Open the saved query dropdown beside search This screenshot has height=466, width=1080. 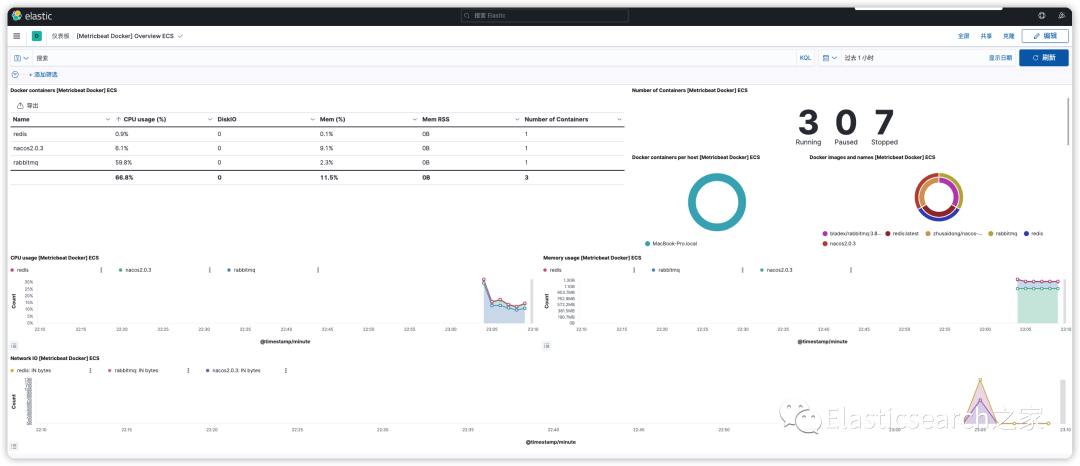coord(21,58)
